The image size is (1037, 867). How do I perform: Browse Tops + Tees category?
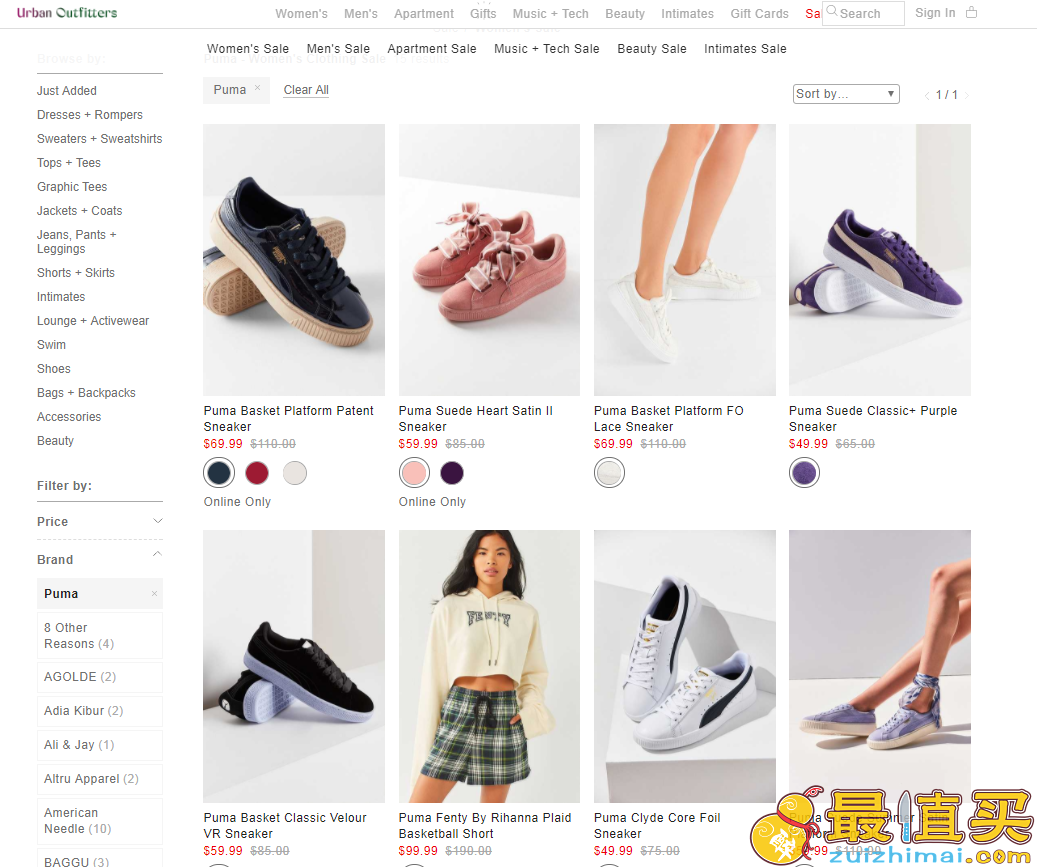[x=69, y=163]
